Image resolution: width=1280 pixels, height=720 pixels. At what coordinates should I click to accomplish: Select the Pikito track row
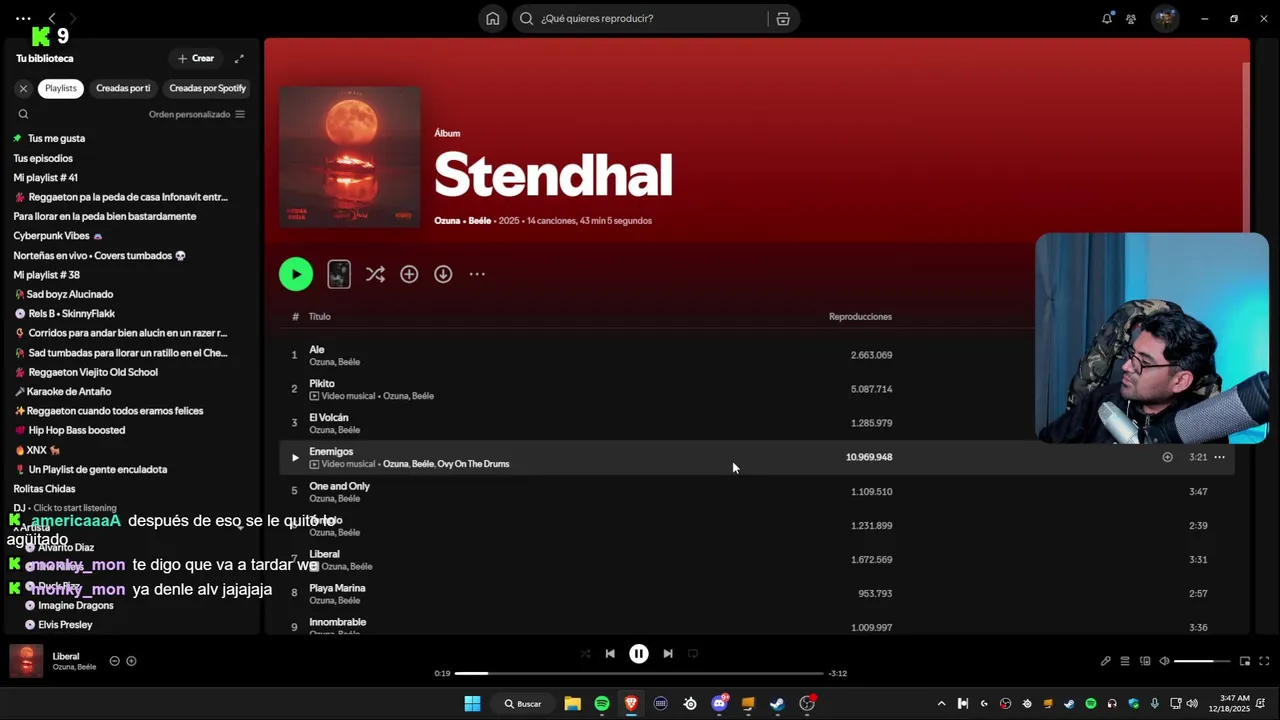point(758,389)
